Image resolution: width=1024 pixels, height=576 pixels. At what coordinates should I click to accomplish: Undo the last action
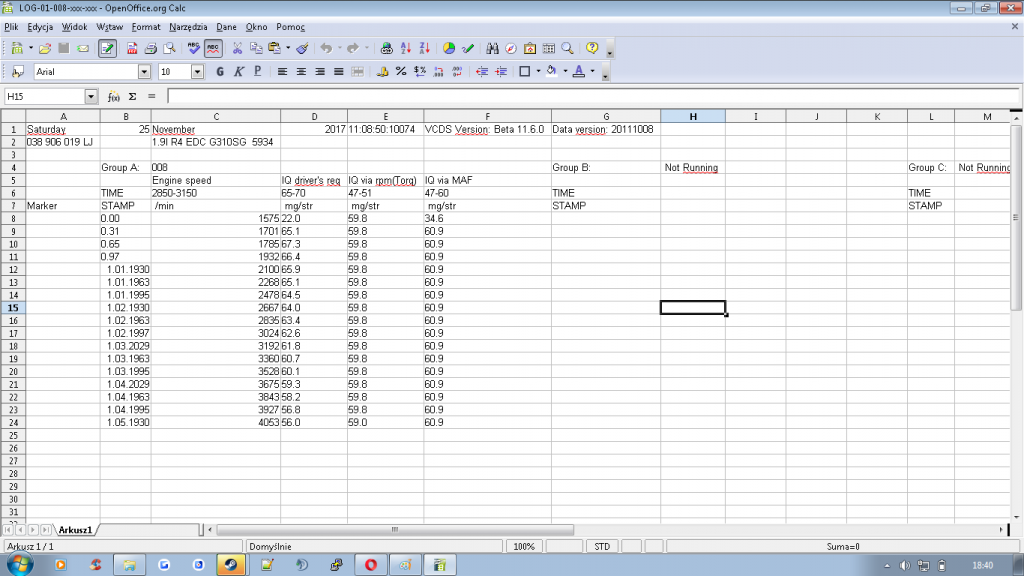pos(326,48)
